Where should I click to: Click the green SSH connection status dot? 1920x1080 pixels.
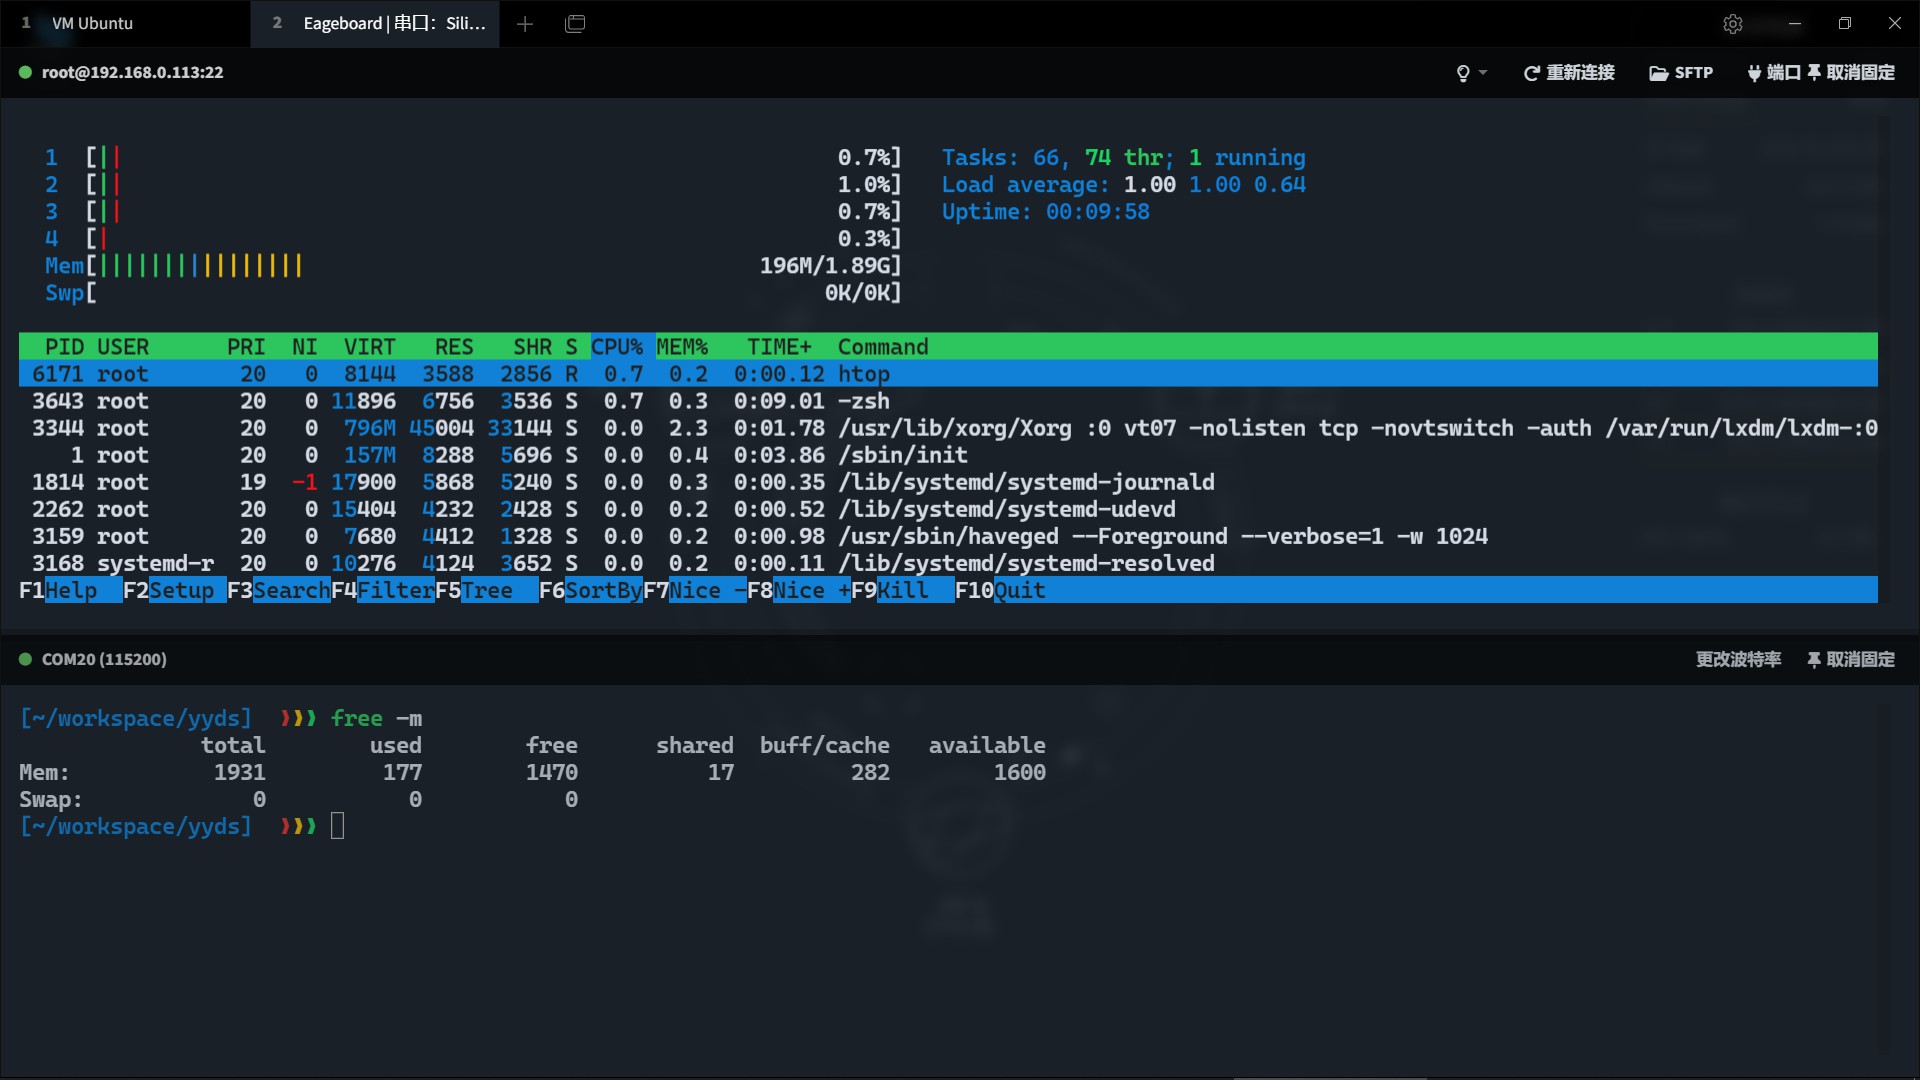coord(26,72)
